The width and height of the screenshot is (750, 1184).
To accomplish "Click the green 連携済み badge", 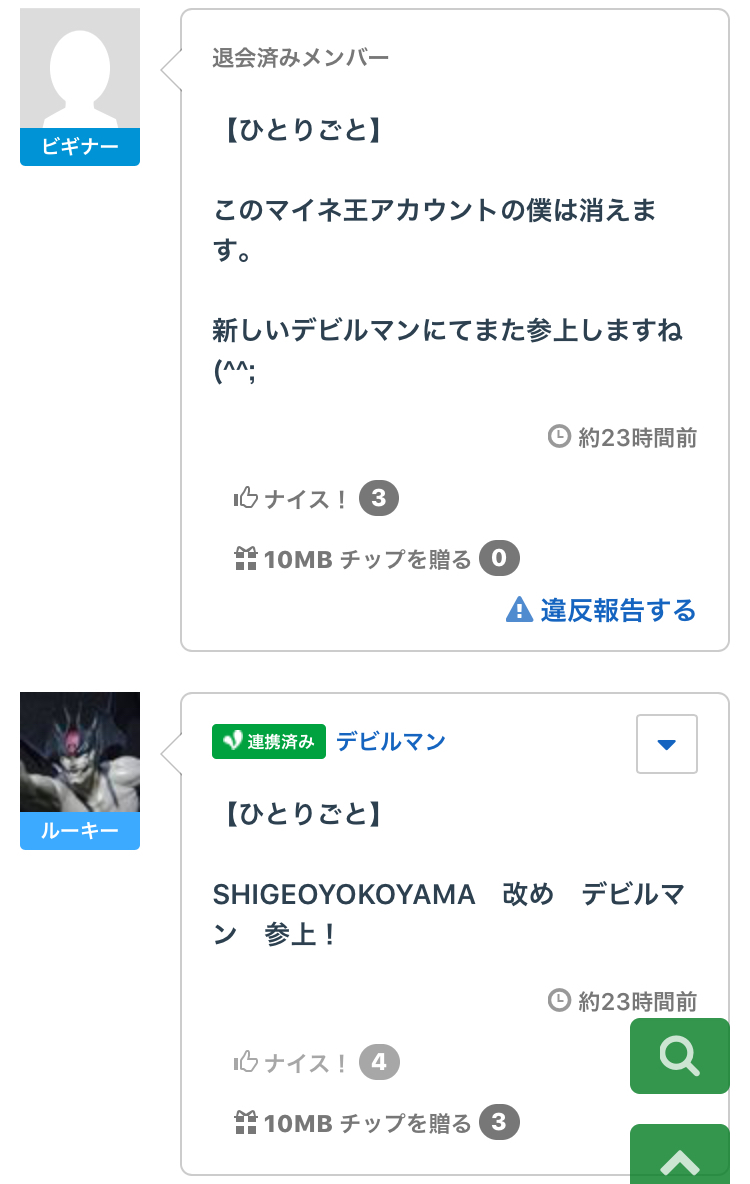I will (x=268, y=741).
